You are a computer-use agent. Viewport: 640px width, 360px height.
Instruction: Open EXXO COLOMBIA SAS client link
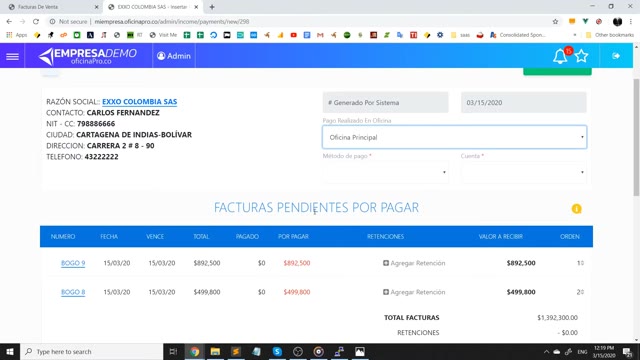click(x=140, y=102)
